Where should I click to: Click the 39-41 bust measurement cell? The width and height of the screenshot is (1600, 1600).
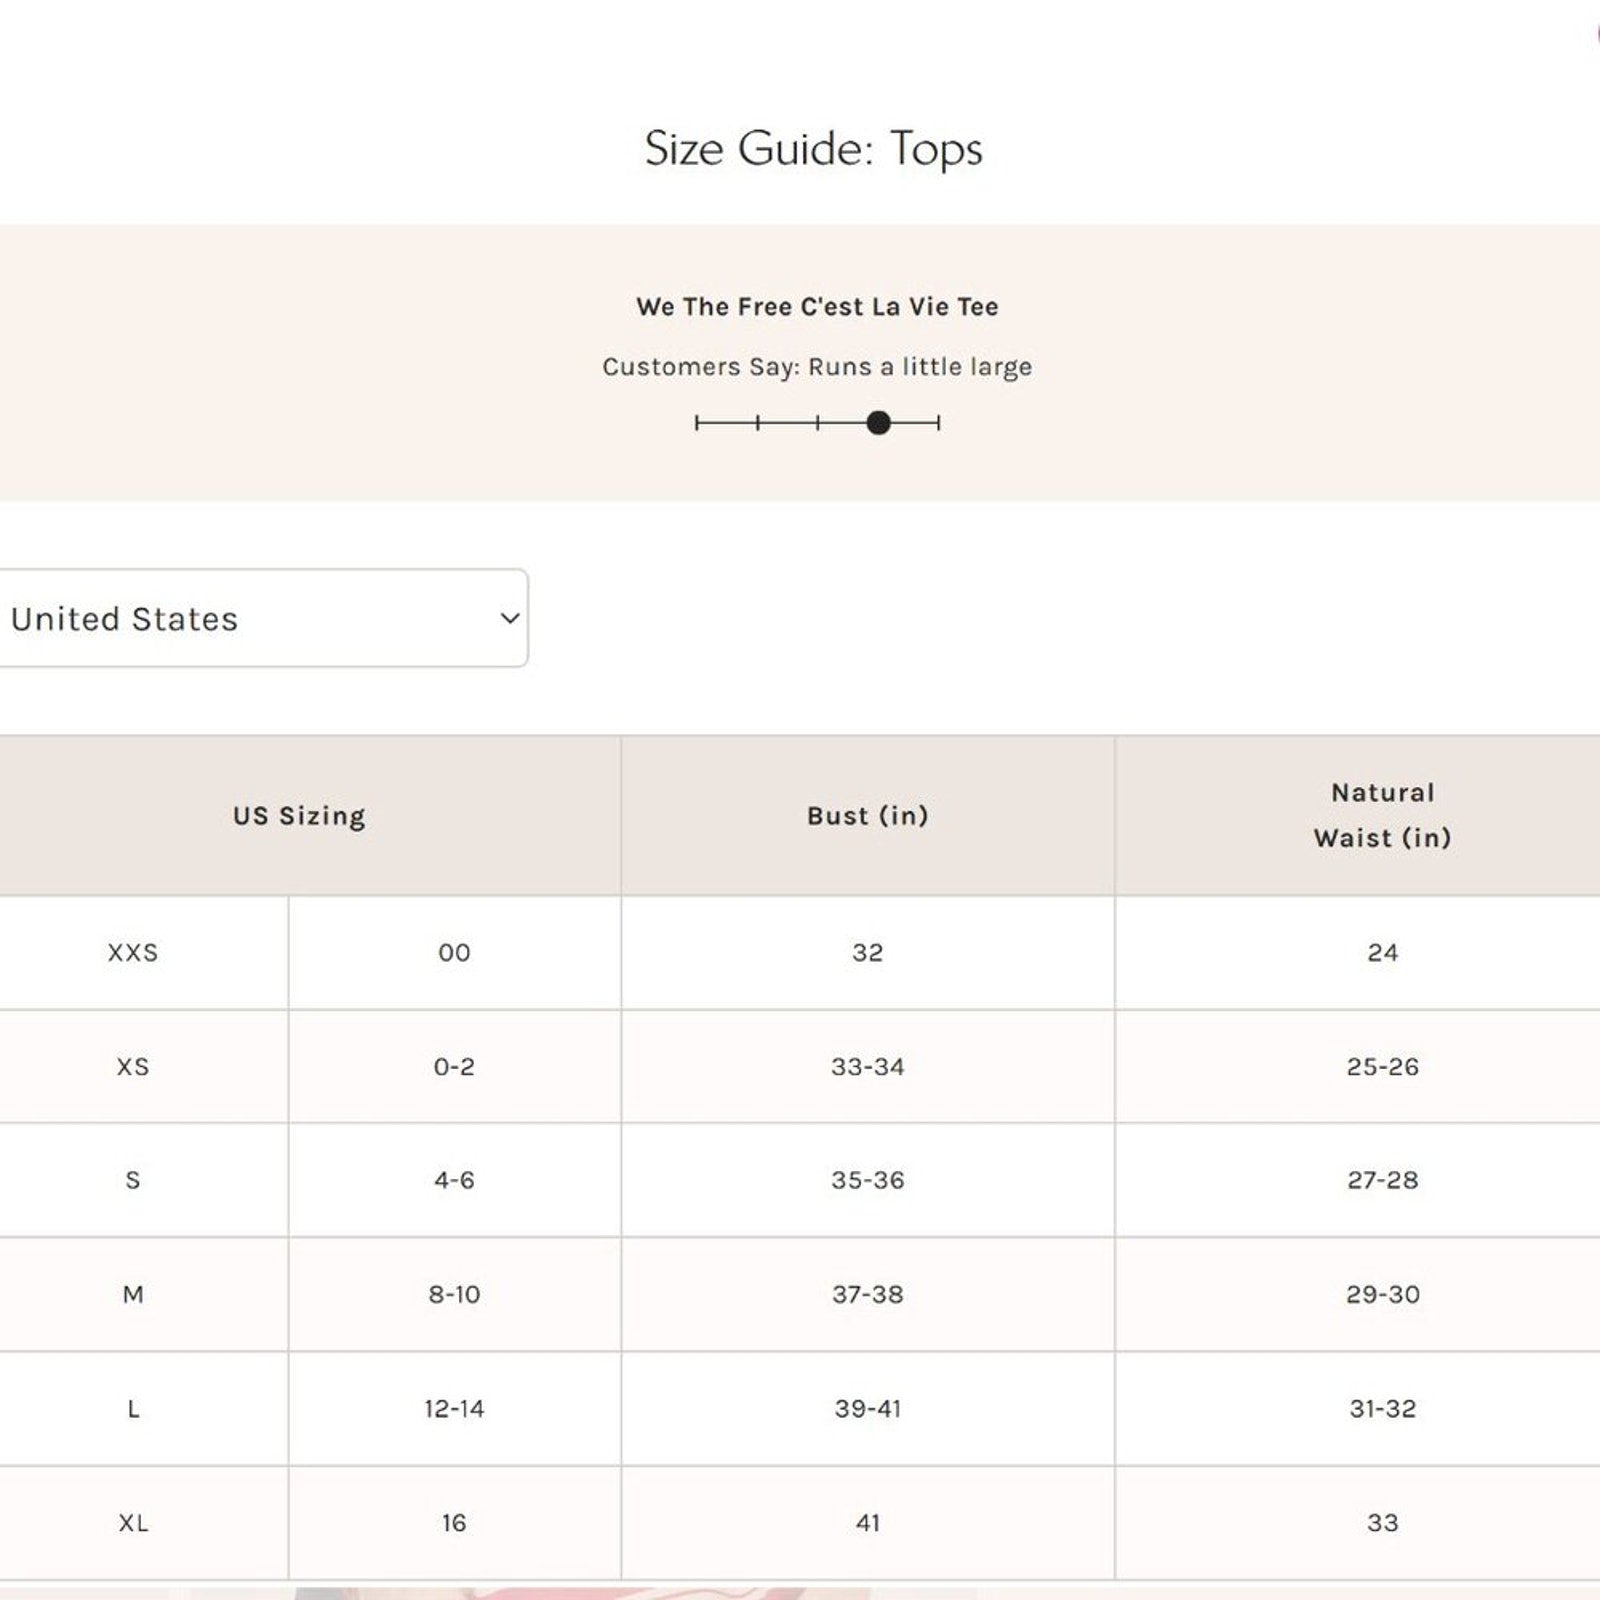coord(867,1409)
